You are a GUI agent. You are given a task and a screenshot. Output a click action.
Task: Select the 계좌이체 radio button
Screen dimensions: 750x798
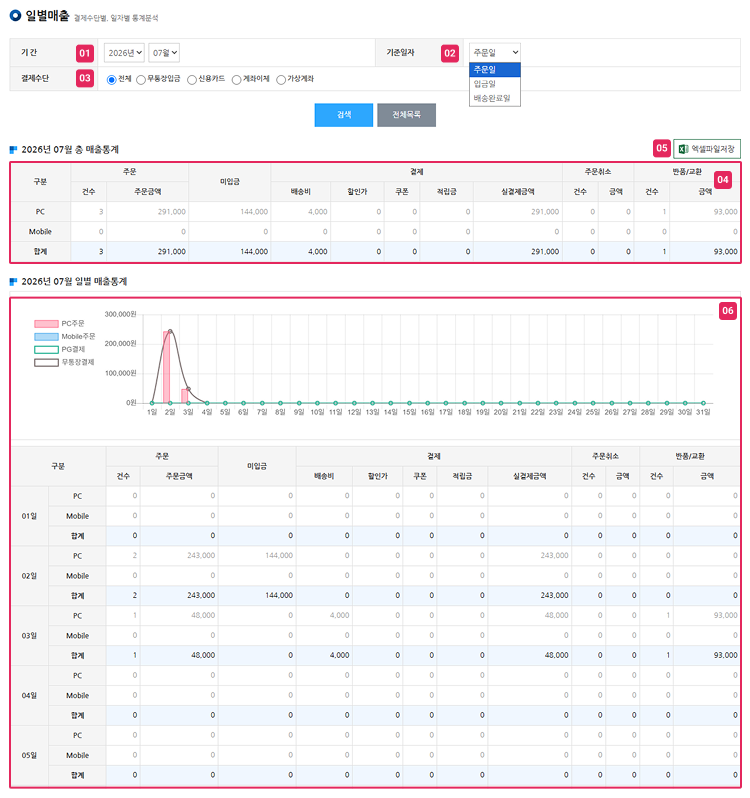(236, 80)
